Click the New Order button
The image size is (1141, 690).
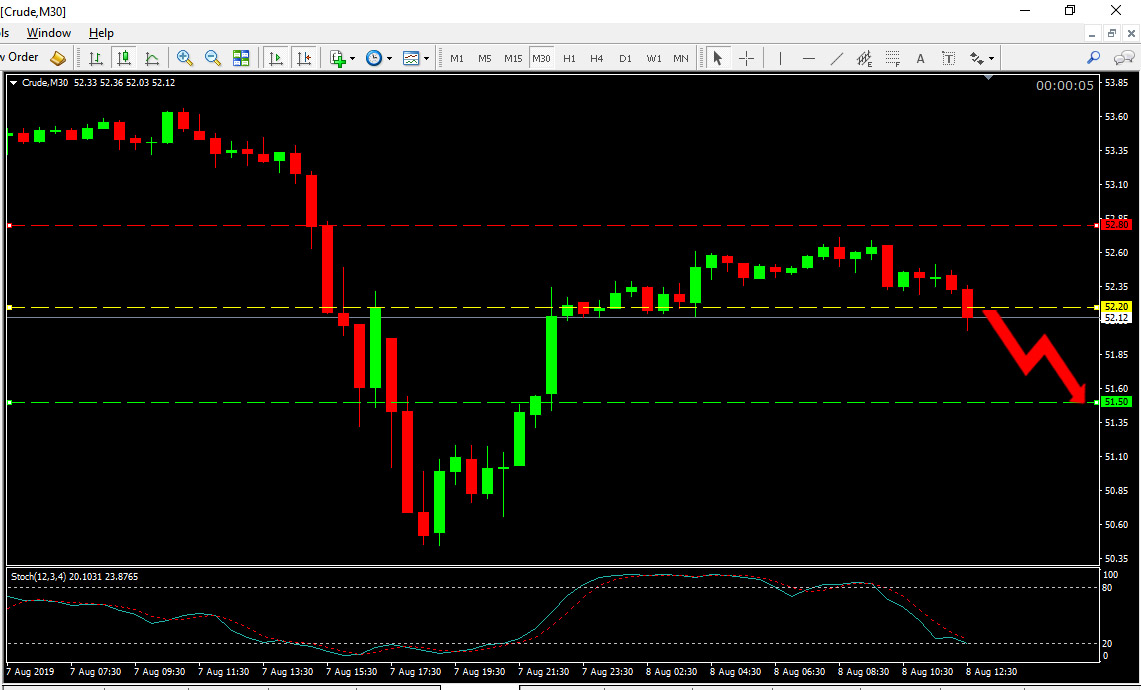20,57
